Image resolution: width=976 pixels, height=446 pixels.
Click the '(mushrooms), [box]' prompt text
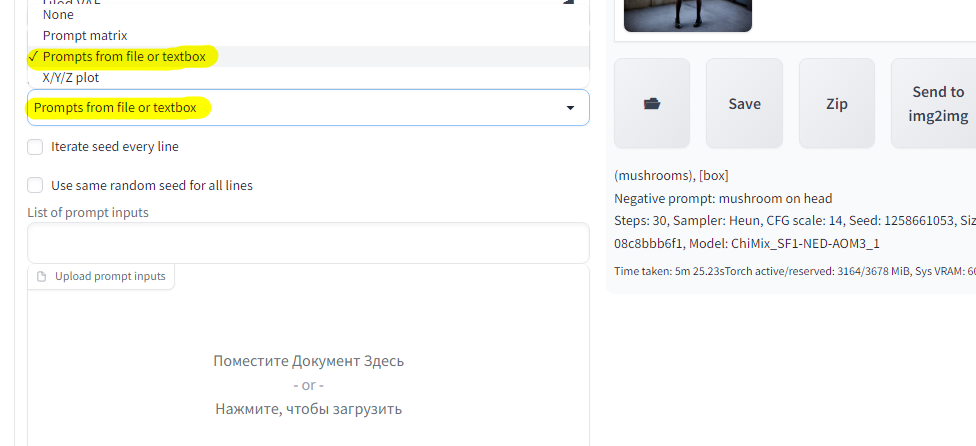tap(671, 175)
